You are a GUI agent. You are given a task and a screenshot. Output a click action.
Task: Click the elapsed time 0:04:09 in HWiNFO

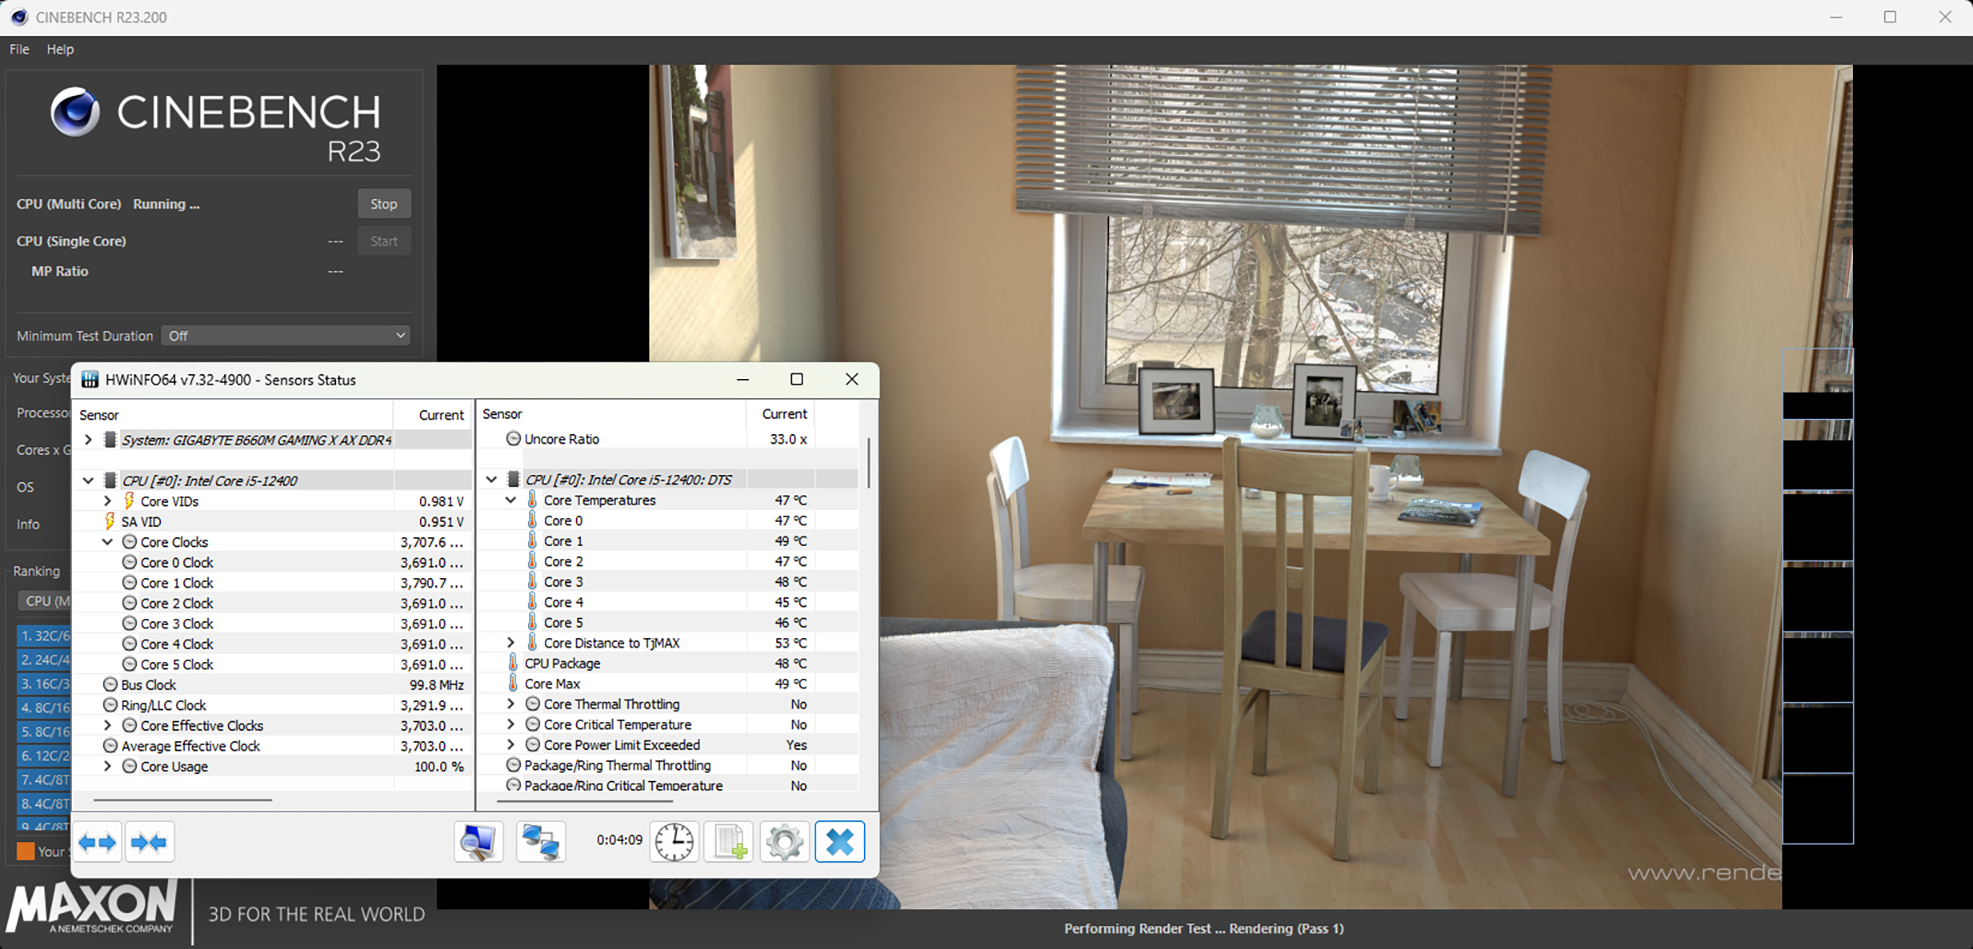click(x=619, y=840)
